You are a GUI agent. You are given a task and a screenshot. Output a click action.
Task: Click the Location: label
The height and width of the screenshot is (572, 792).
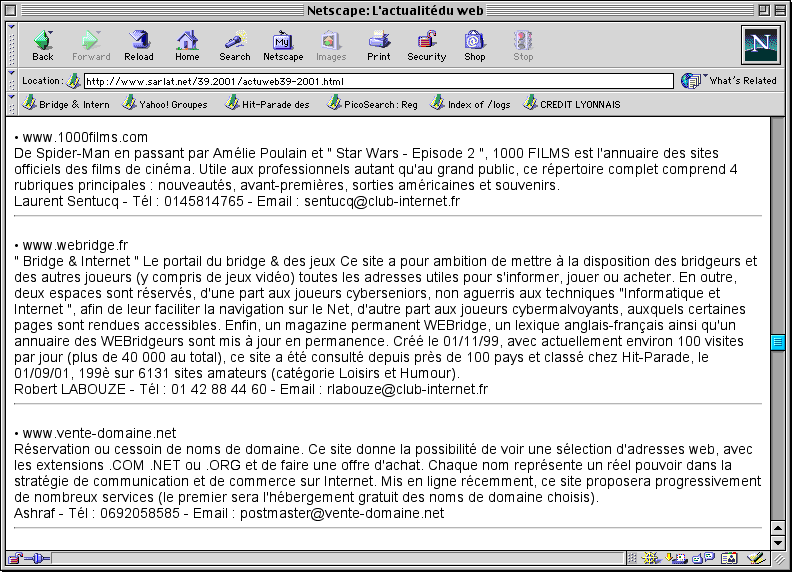click(42, 80)
